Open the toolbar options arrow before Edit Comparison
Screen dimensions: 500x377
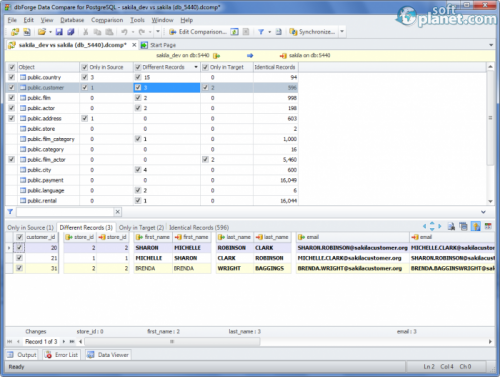tap(158, 32)
